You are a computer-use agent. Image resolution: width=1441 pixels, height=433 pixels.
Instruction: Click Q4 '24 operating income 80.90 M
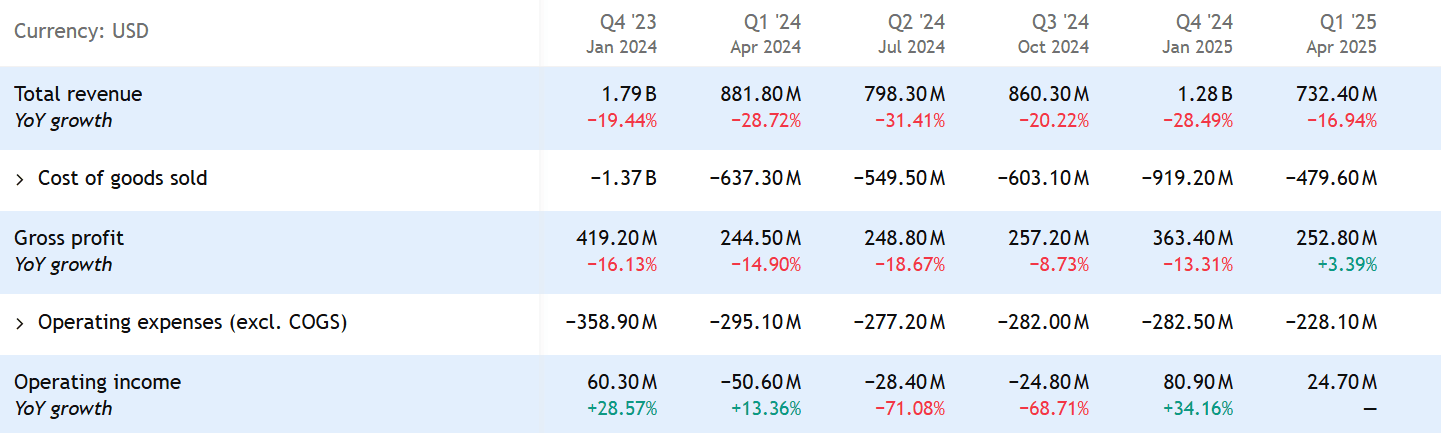[1188, 382]
